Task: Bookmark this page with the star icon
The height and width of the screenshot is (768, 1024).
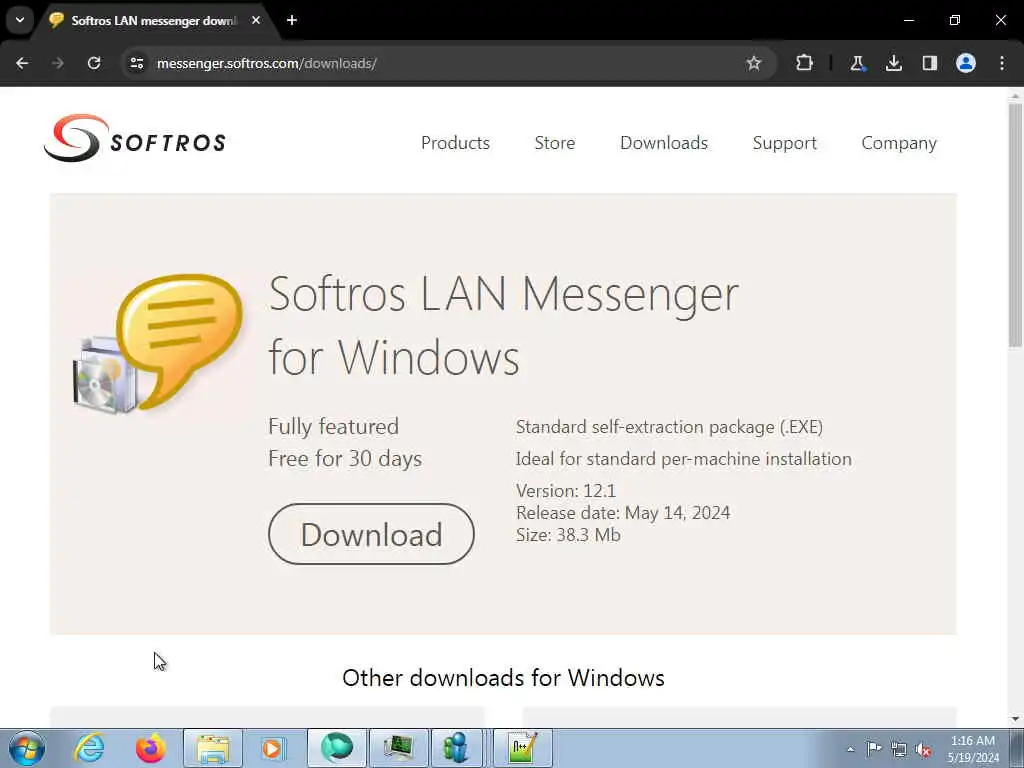Action: (x=754, y=63)
